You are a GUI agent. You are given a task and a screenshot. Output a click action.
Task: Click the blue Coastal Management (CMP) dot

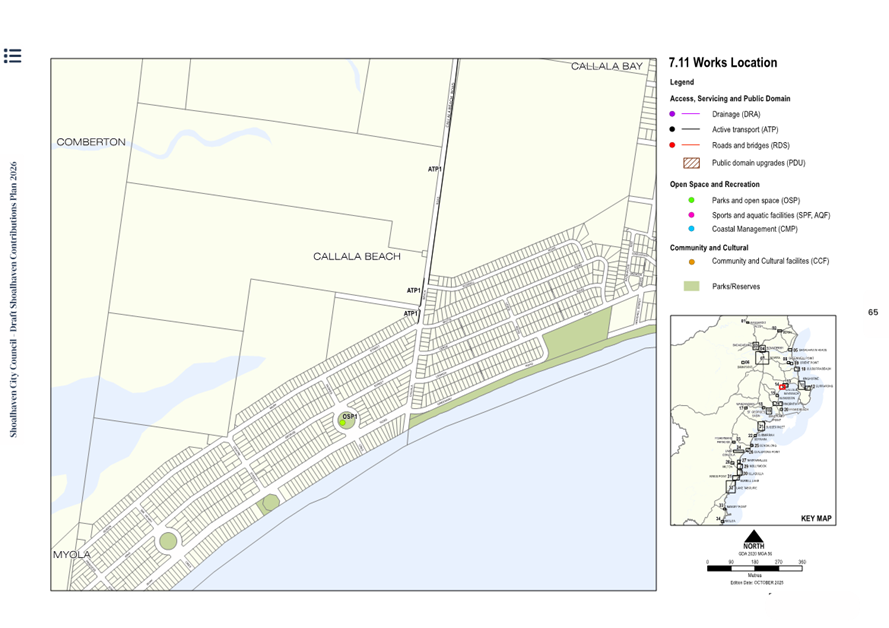(691, 229)
